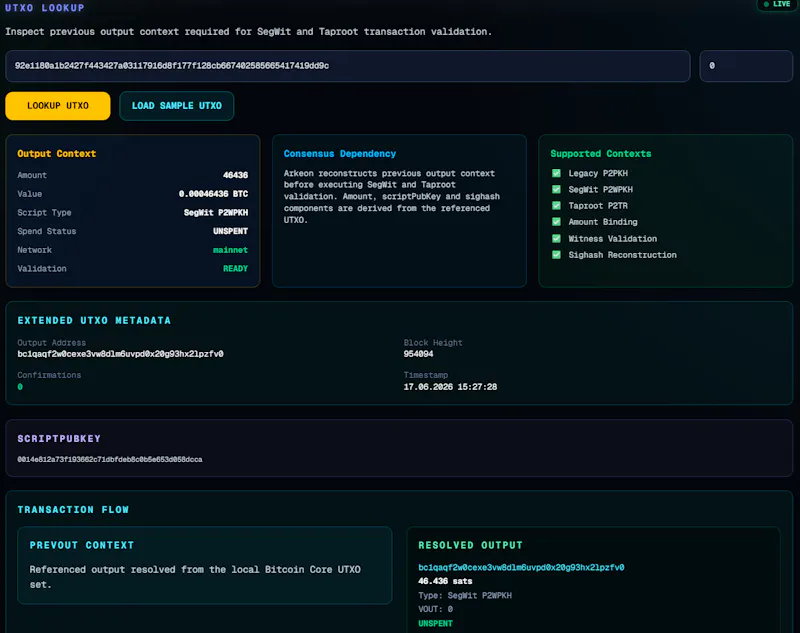Click the Consensus Dependency heading
The image size is (800, 633).
point(340,154)
